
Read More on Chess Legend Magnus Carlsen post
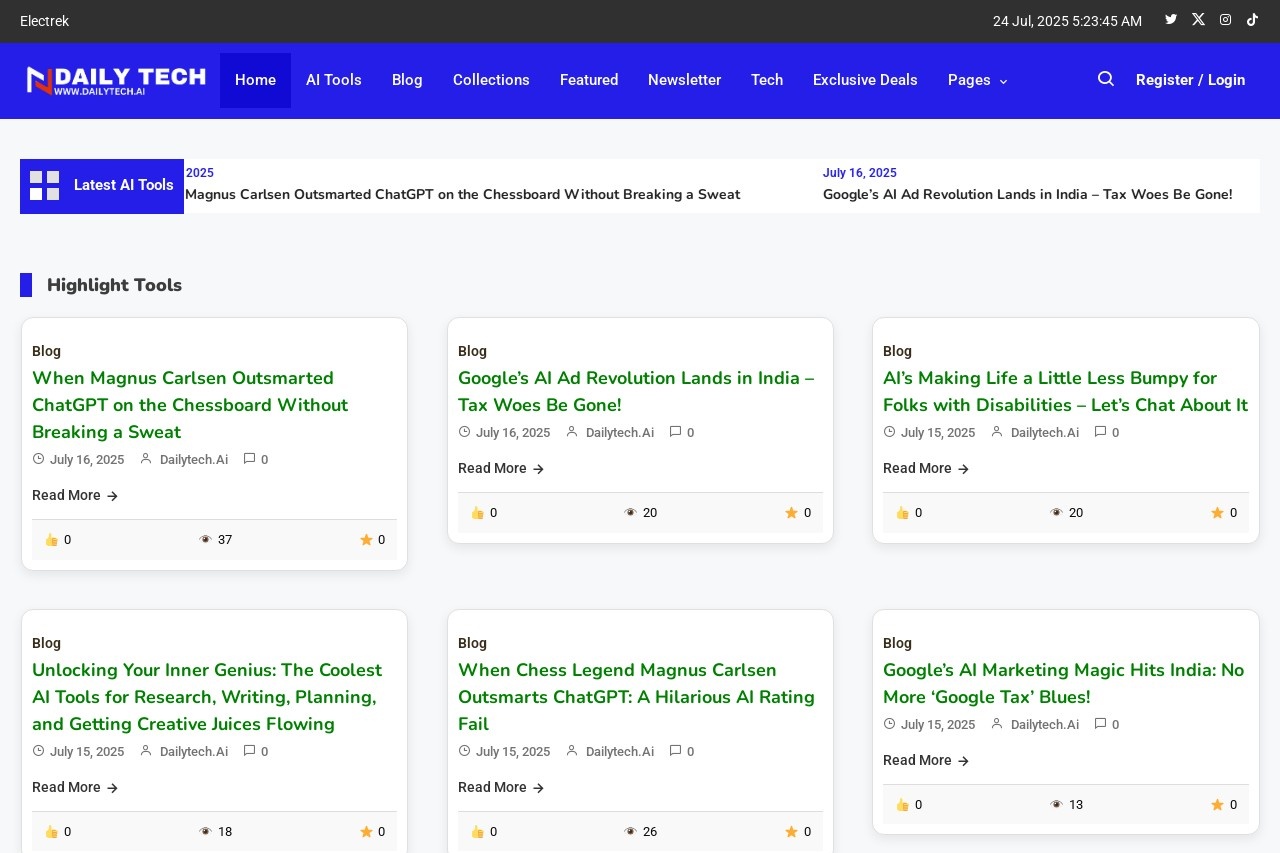tap(501, 787)
